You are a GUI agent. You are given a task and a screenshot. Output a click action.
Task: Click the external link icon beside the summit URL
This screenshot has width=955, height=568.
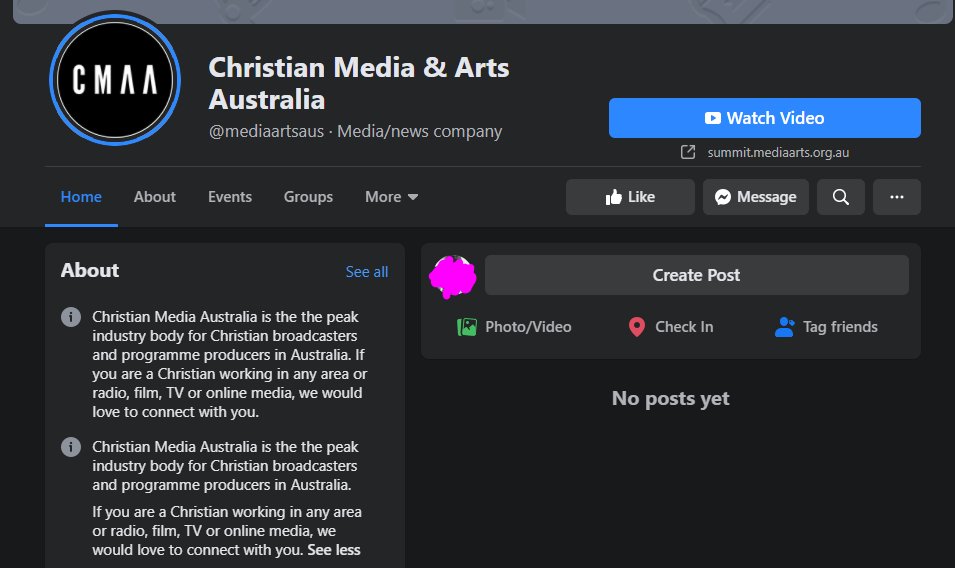tap(688, 152)
